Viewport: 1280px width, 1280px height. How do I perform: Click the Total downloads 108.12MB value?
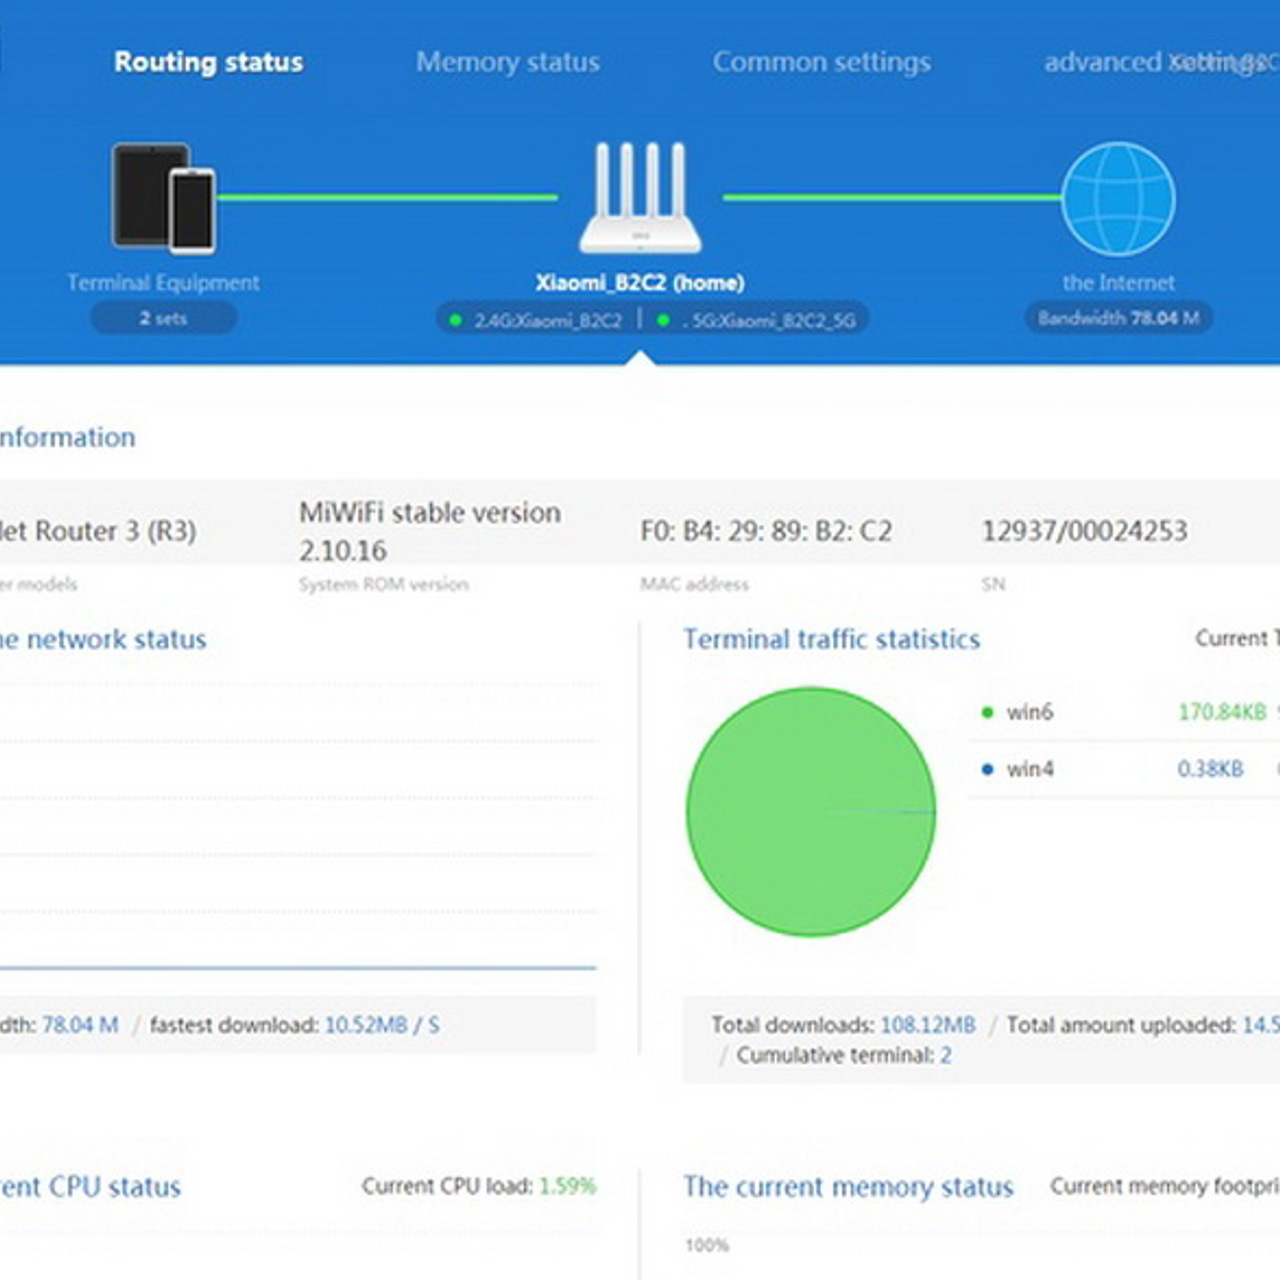pos(928,1025)
